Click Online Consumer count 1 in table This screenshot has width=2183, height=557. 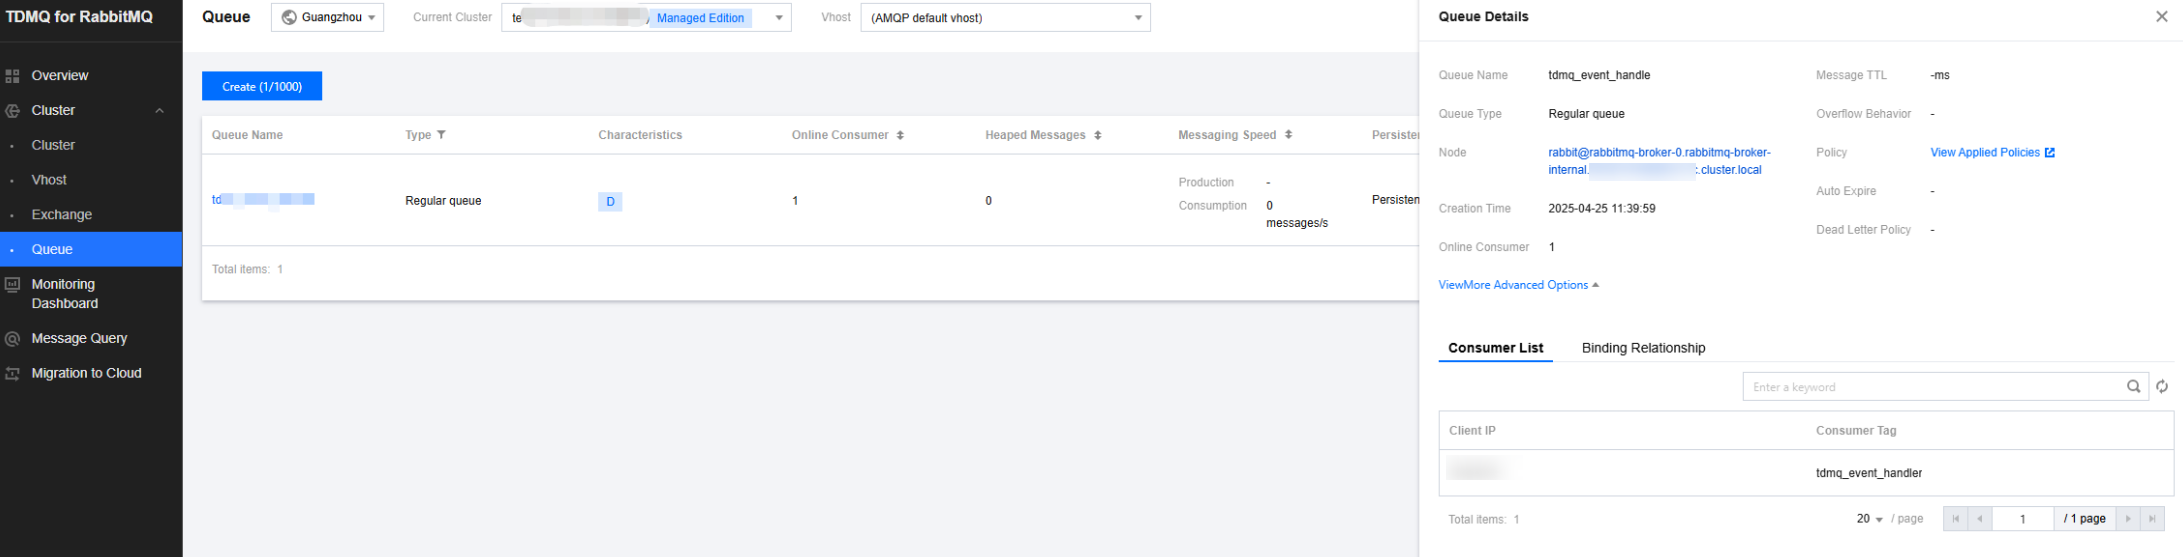[795, 201]
